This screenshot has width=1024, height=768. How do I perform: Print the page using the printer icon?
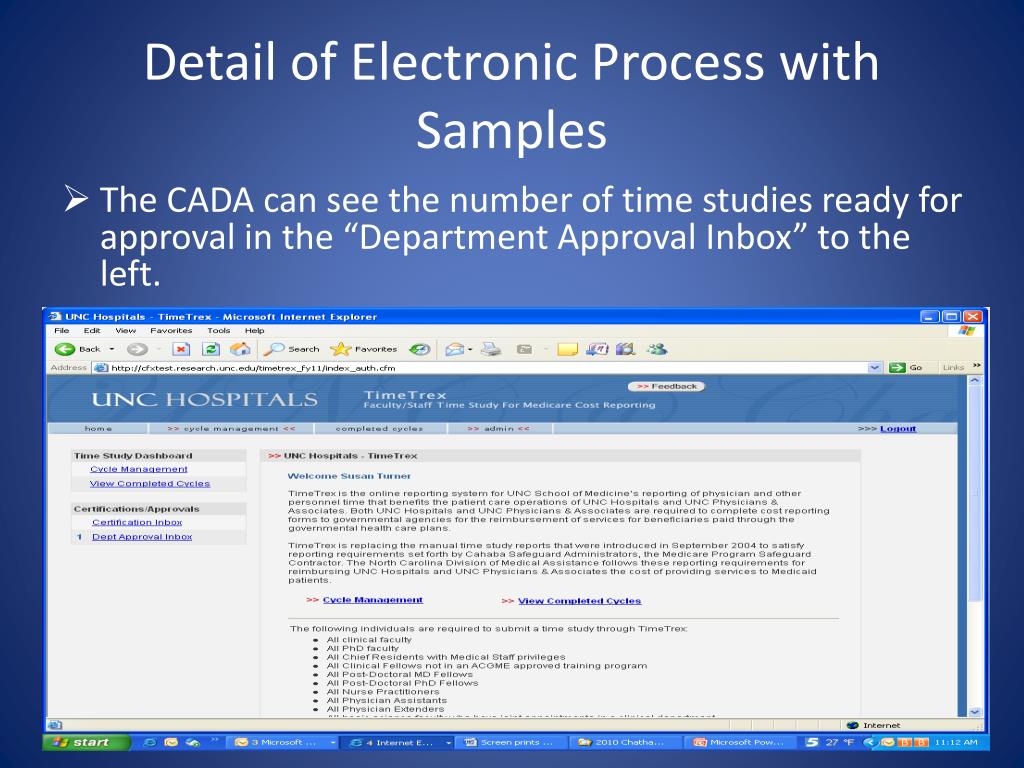(491, 349)
